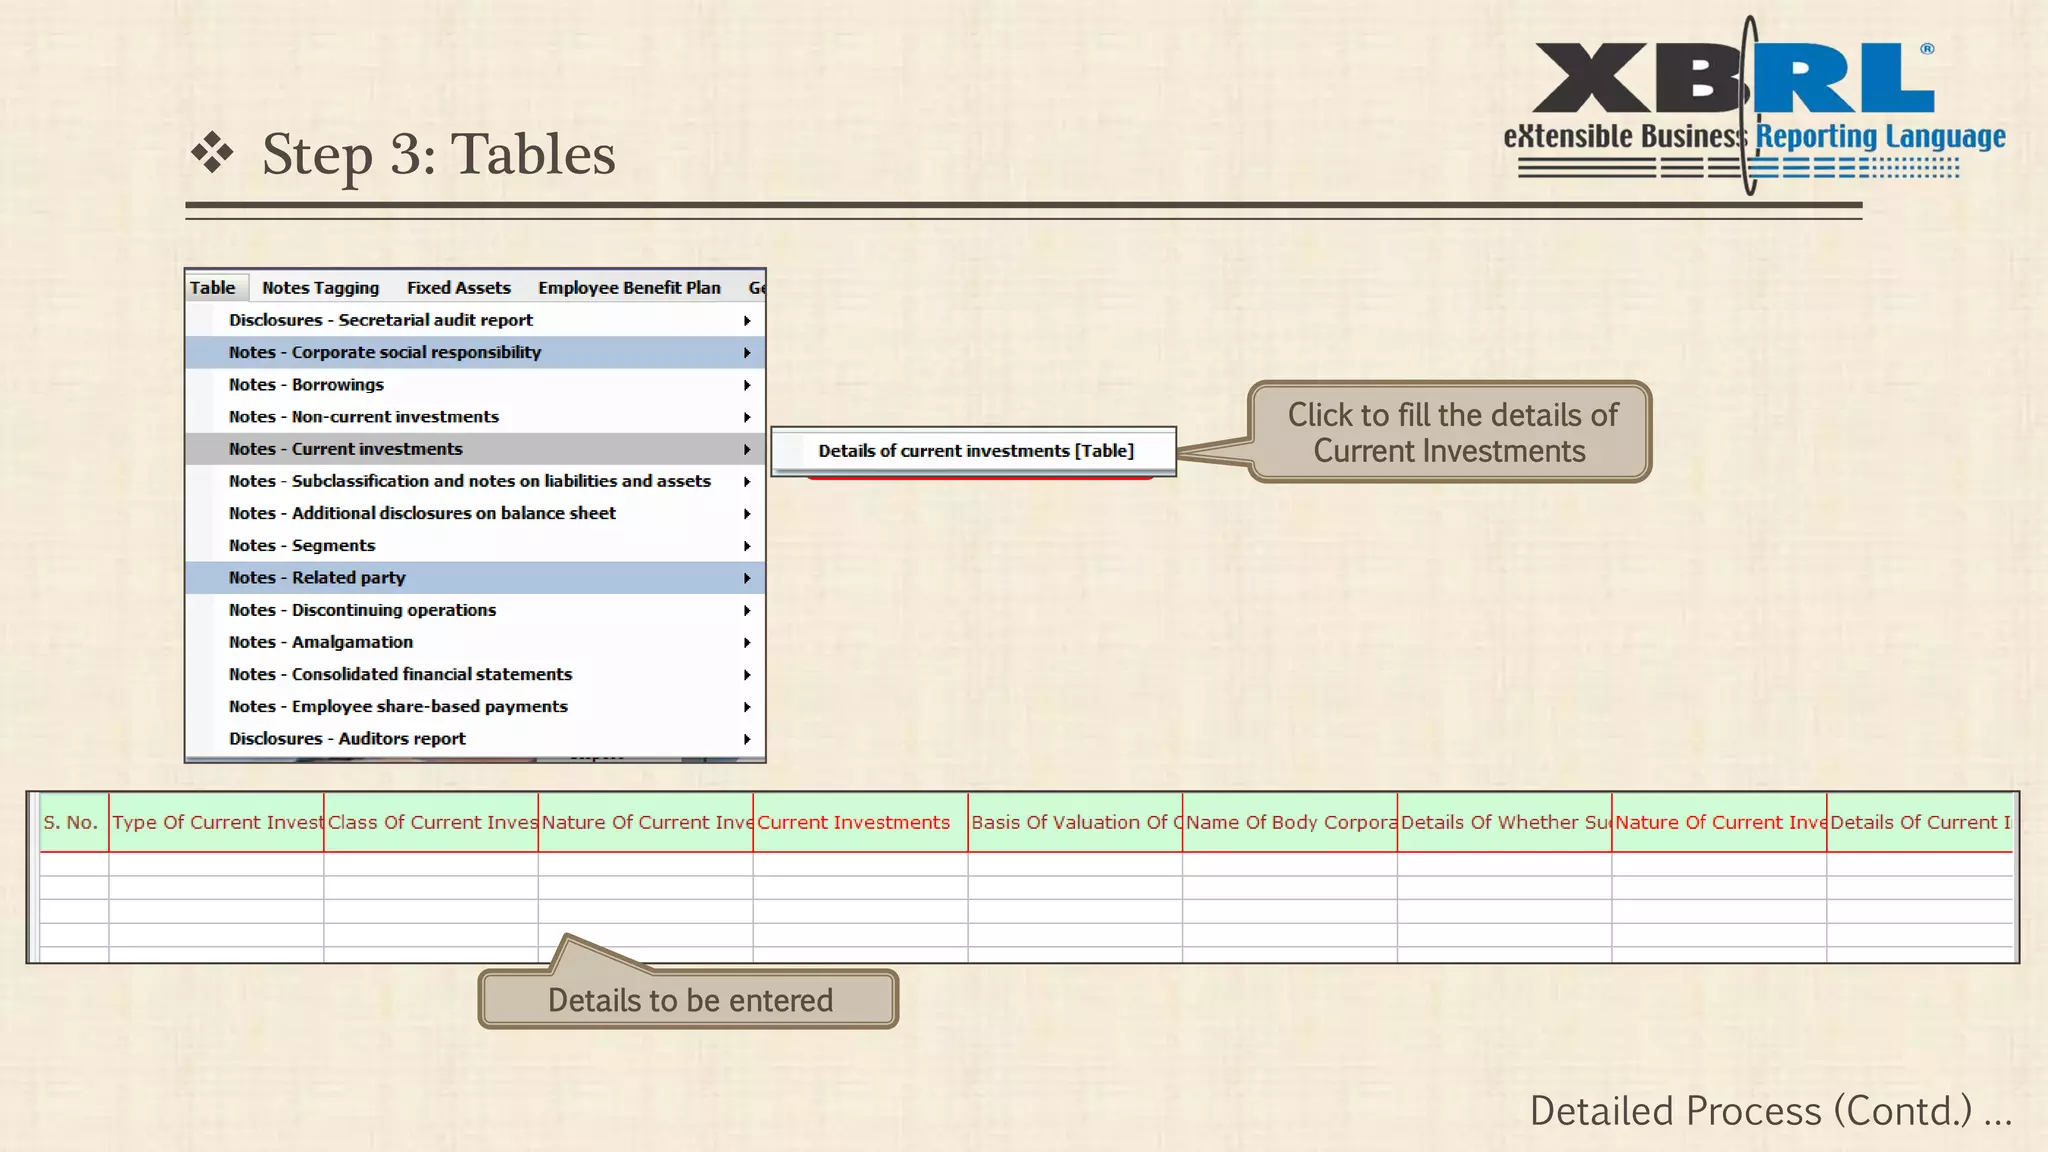Click first empty cell under S. No.
This screenshot has height=1152, width=2048.
(74, 864)
